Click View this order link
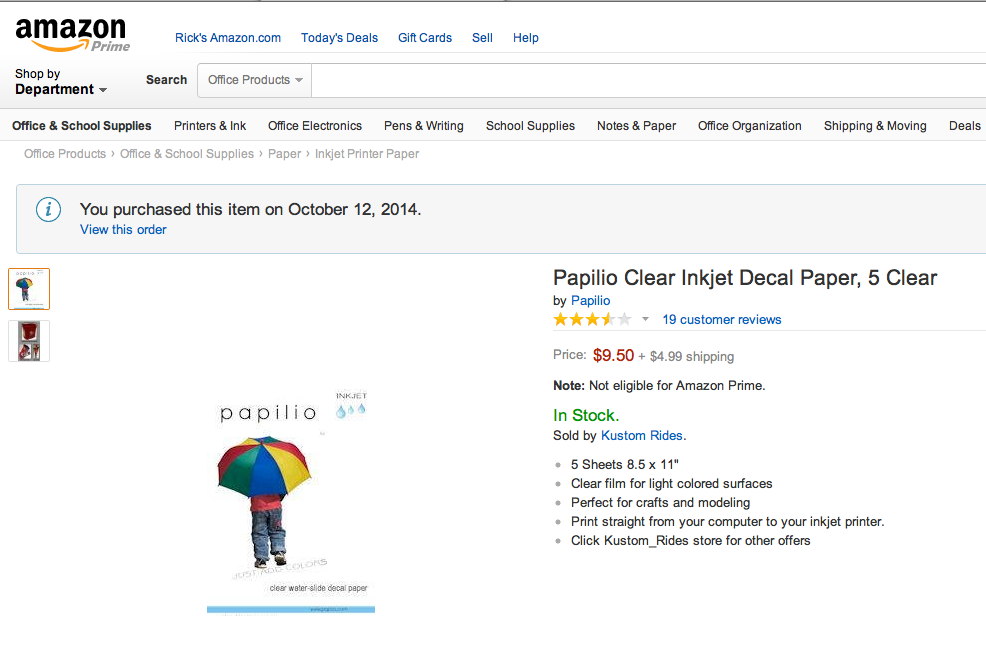Screen dimensions: 986x655 pos(123,229)
